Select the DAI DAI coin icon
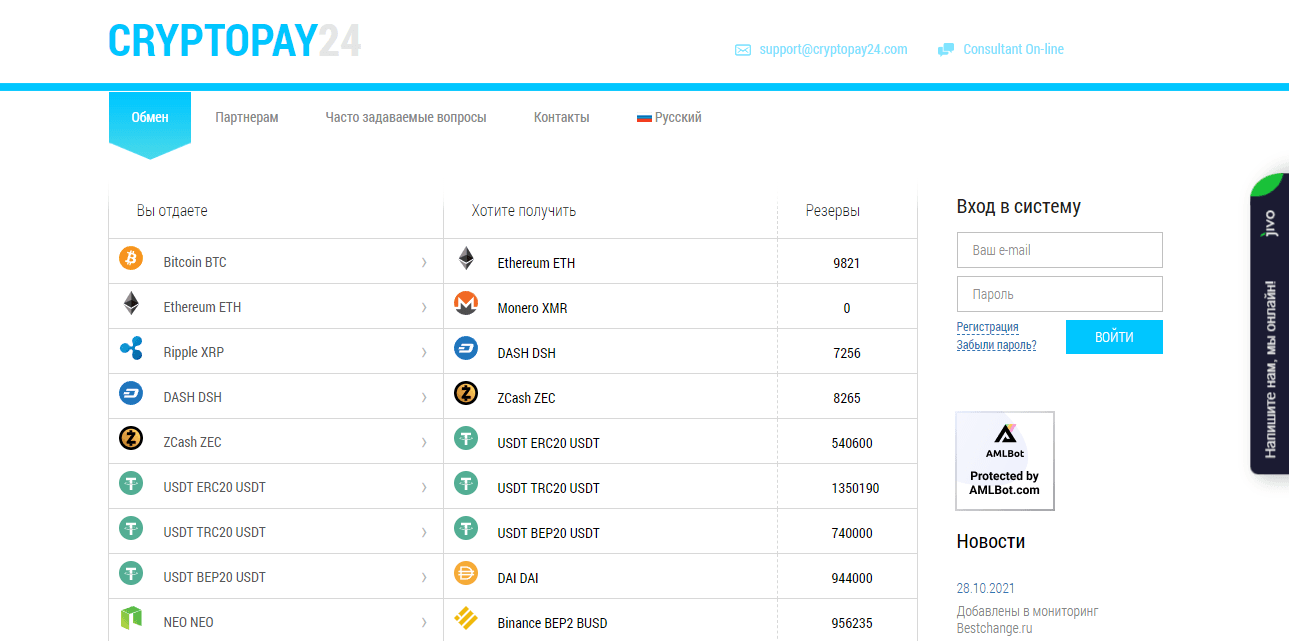Image resolution: width=1289 pixels, height=641 pixels. pyautogui.click(x=466, y=575)
